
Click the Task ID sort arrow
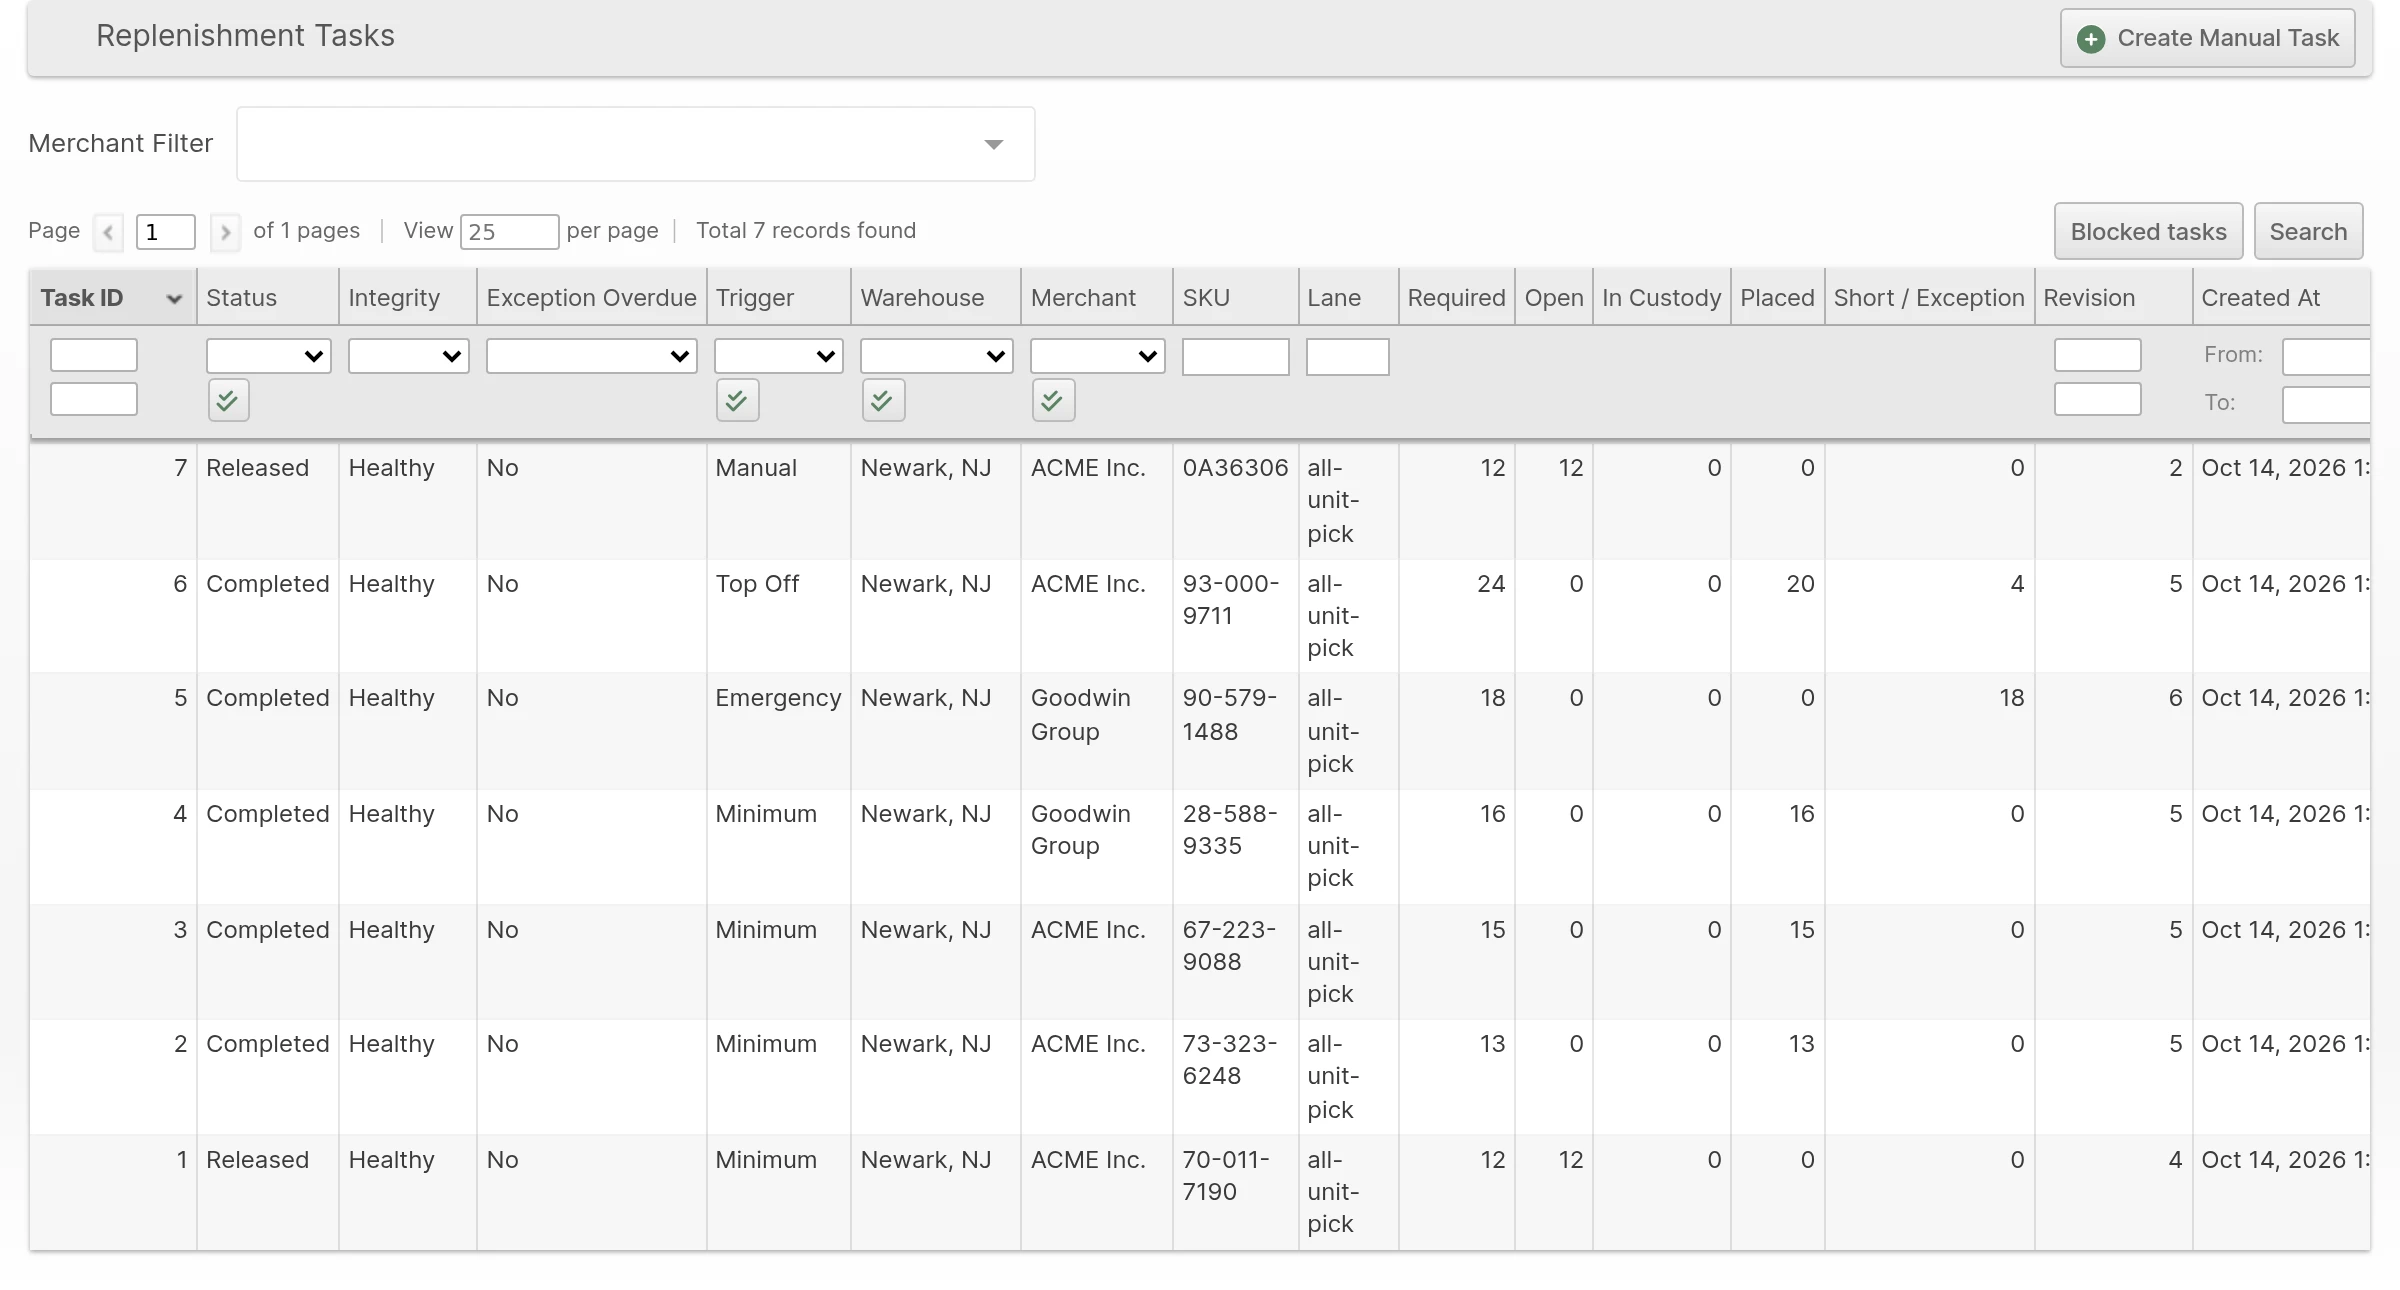tap(174, 298)
